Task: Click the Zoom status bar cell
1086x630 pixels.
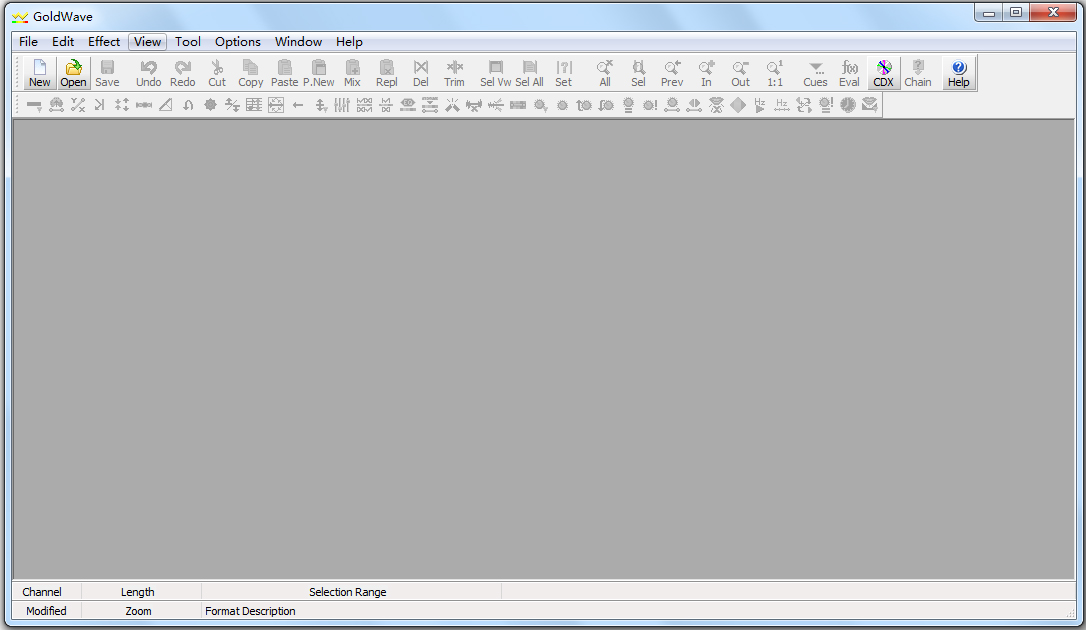Action: (x=139, y=611)
